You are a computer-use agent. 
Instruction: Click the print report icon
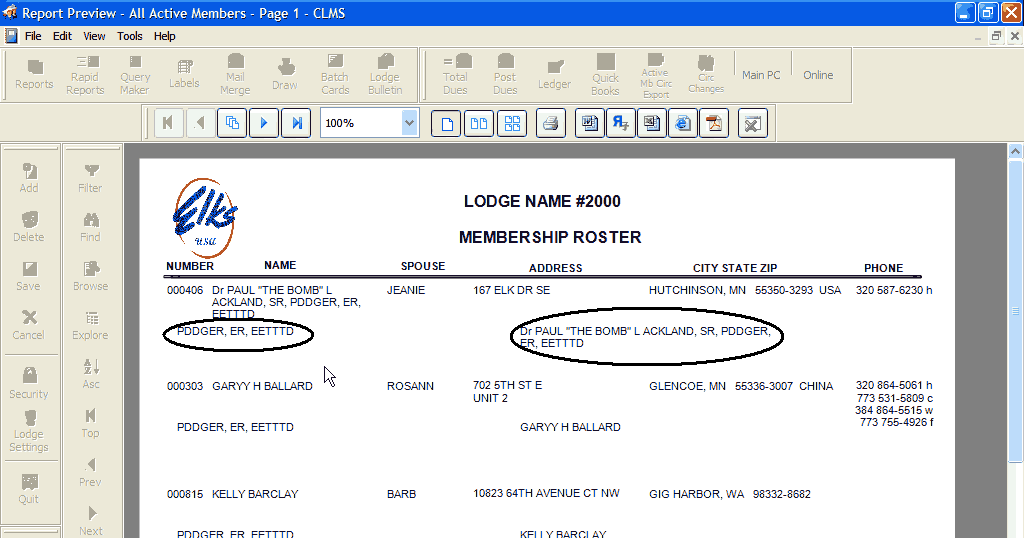click(x=550, y=123)
